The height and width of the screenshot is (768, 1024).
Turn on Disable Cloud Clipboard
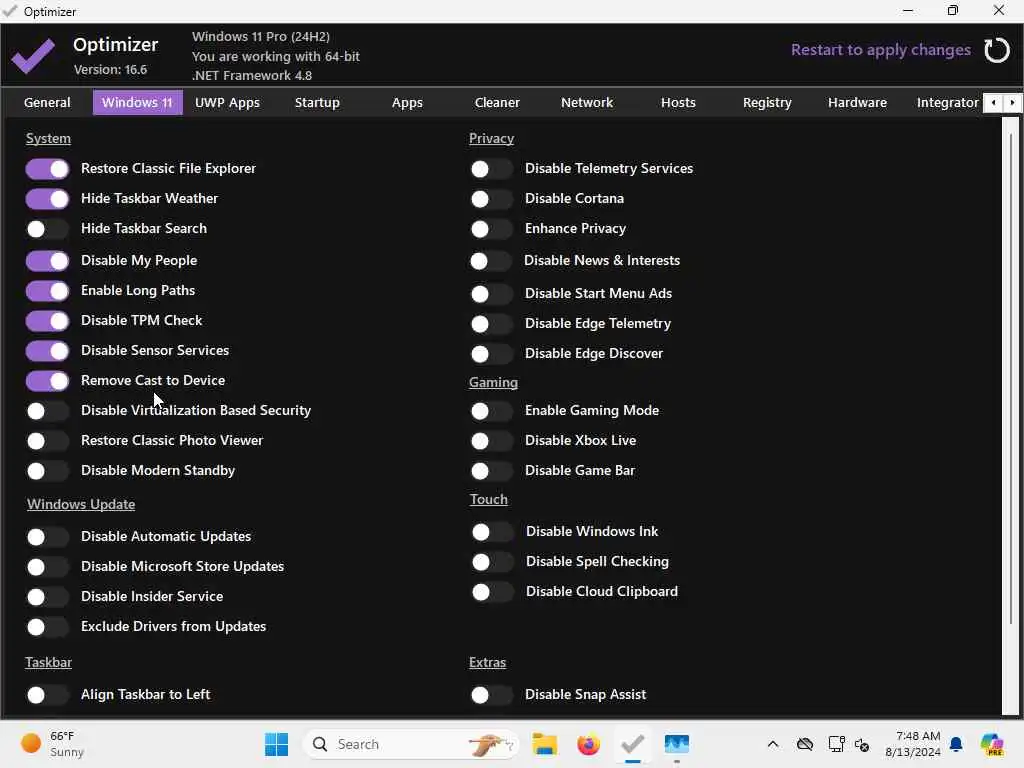pyautogui.click(x=492, y=592)
